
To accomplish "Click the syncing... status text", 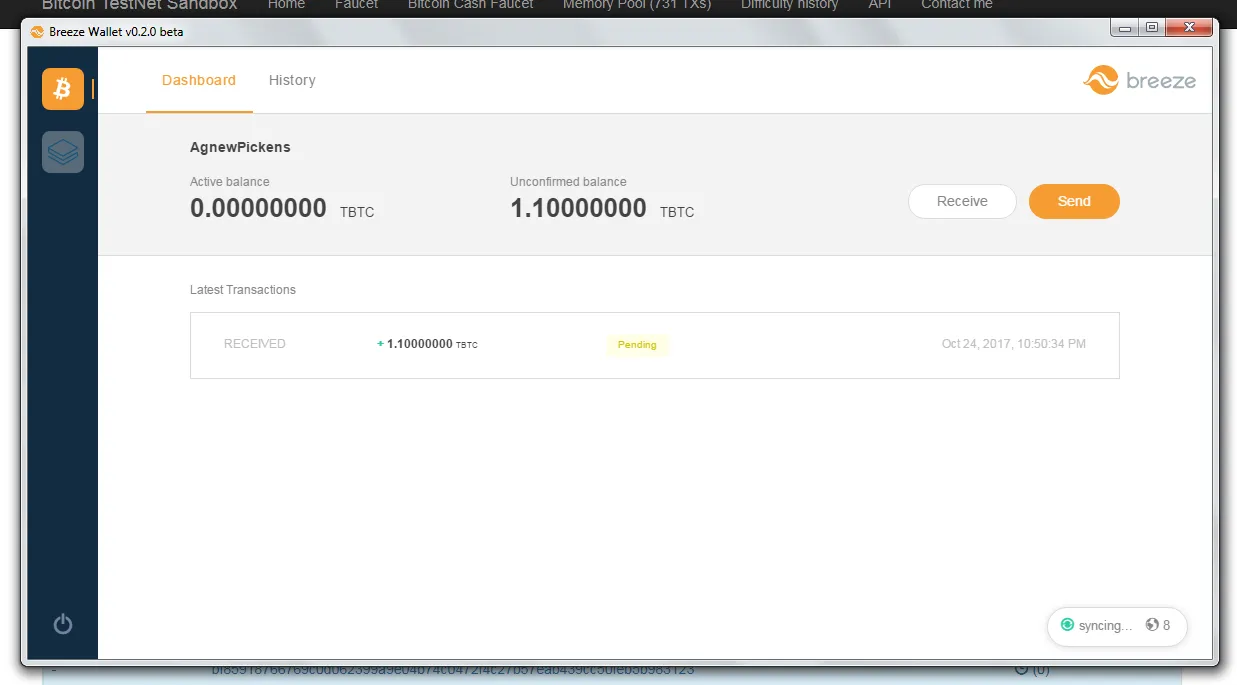I will click(1106, 626).
